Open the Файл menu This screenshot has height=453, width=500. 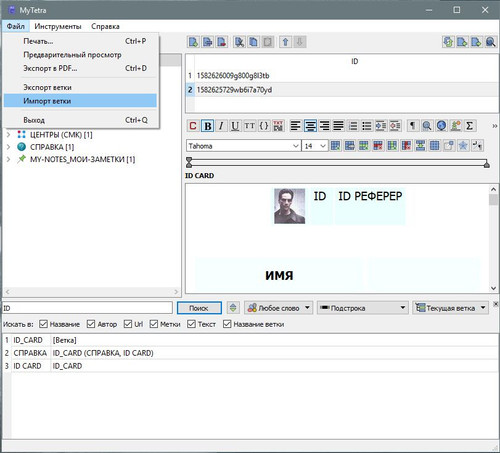(x=16, y=26)
